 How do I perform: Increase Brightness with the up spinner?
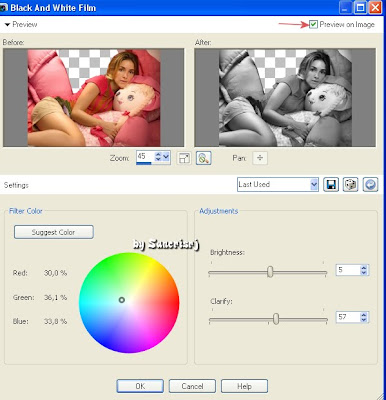click(364, 267)
